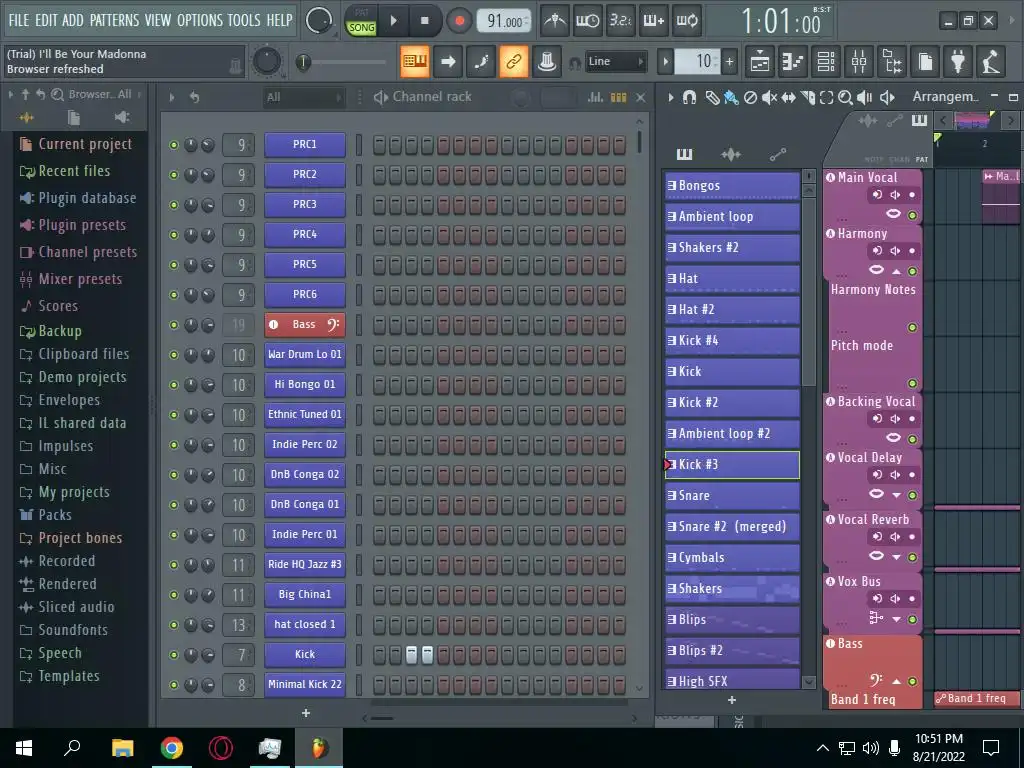
Task: Expand the Vox Bus track arrow
Action: pos(896,619)
